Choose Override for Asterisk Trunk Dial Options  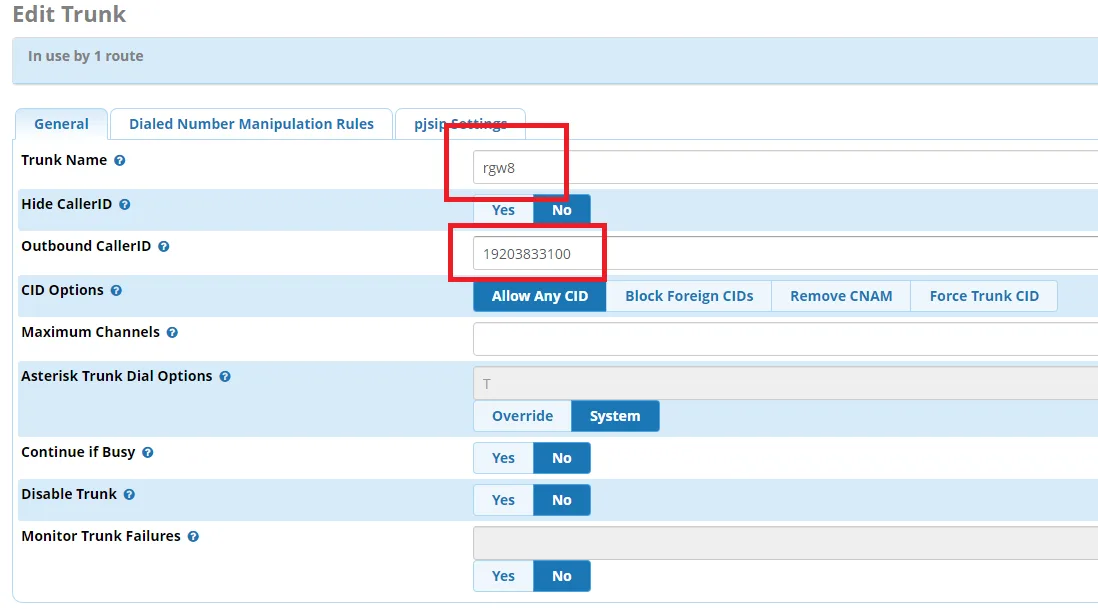522,416
